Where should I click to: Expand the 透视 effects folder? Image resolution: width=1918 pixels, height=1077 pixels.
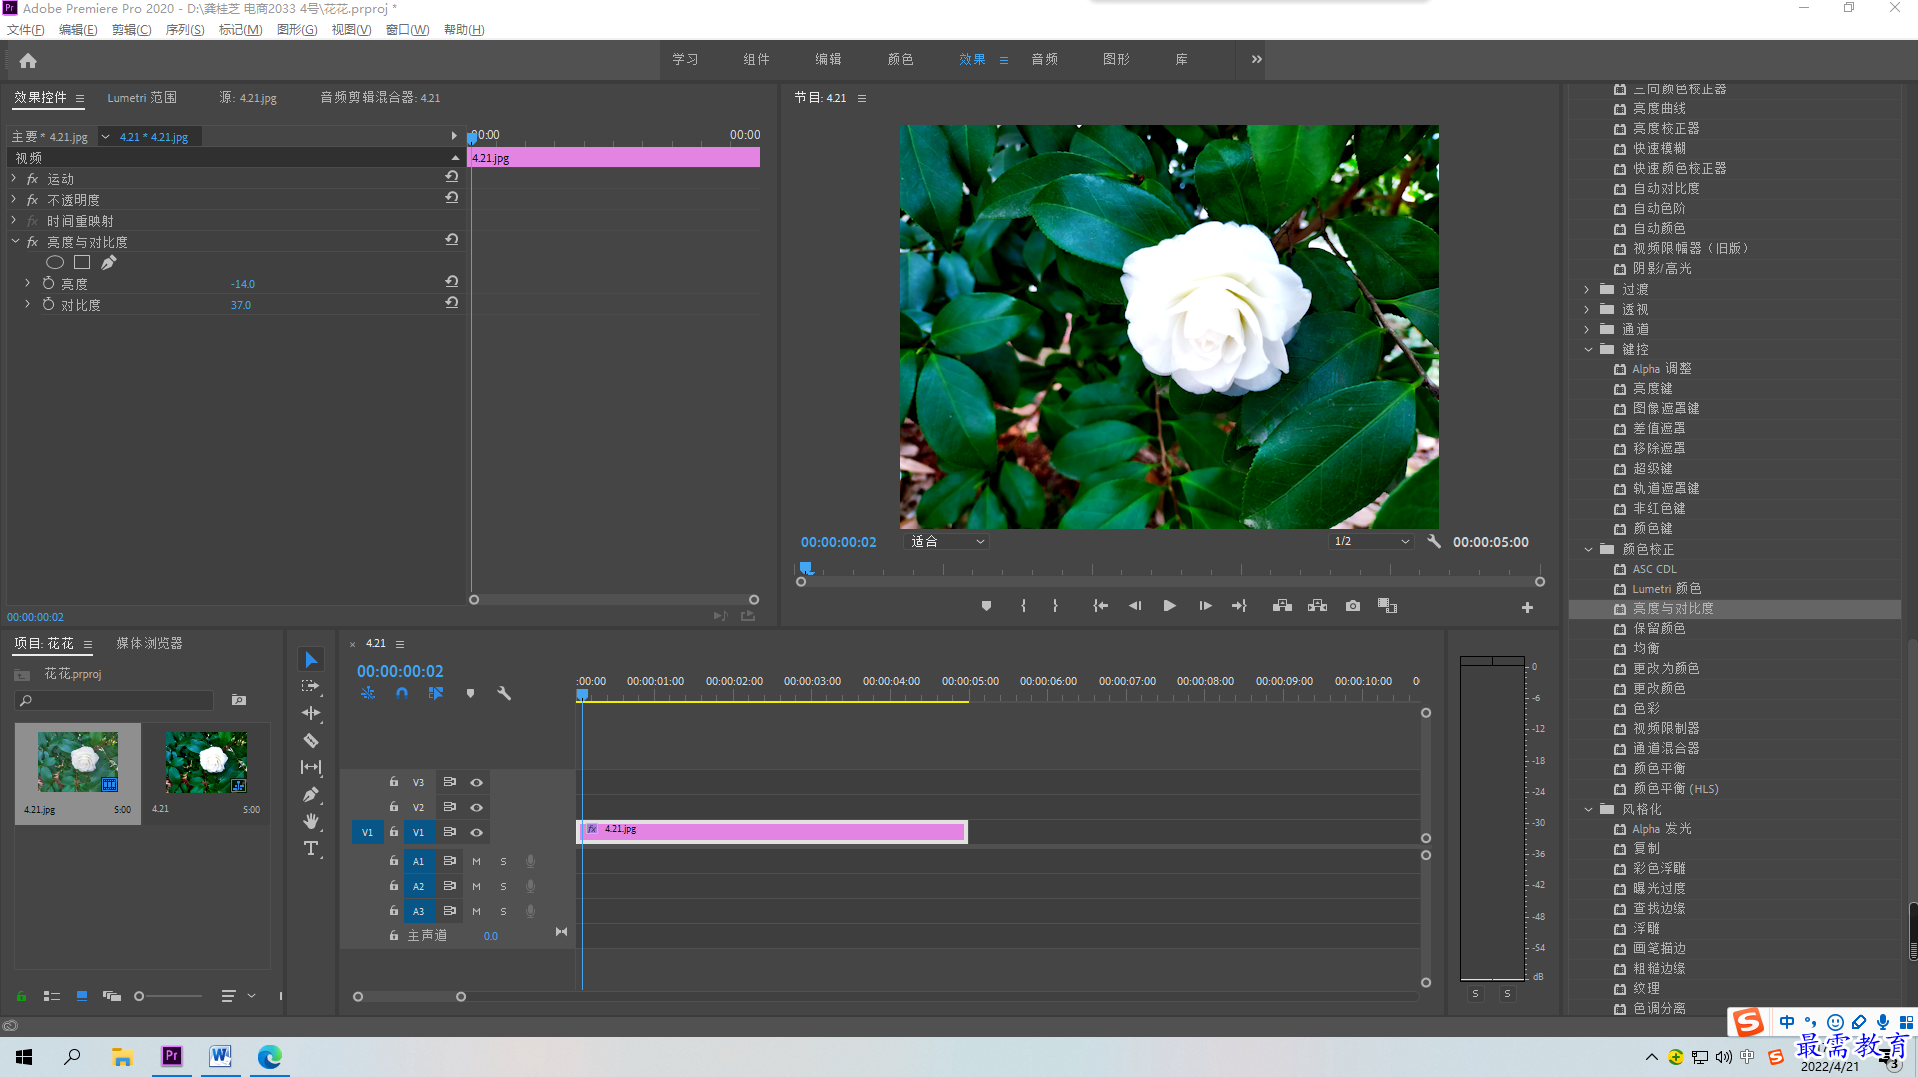tap(1587, 309)
